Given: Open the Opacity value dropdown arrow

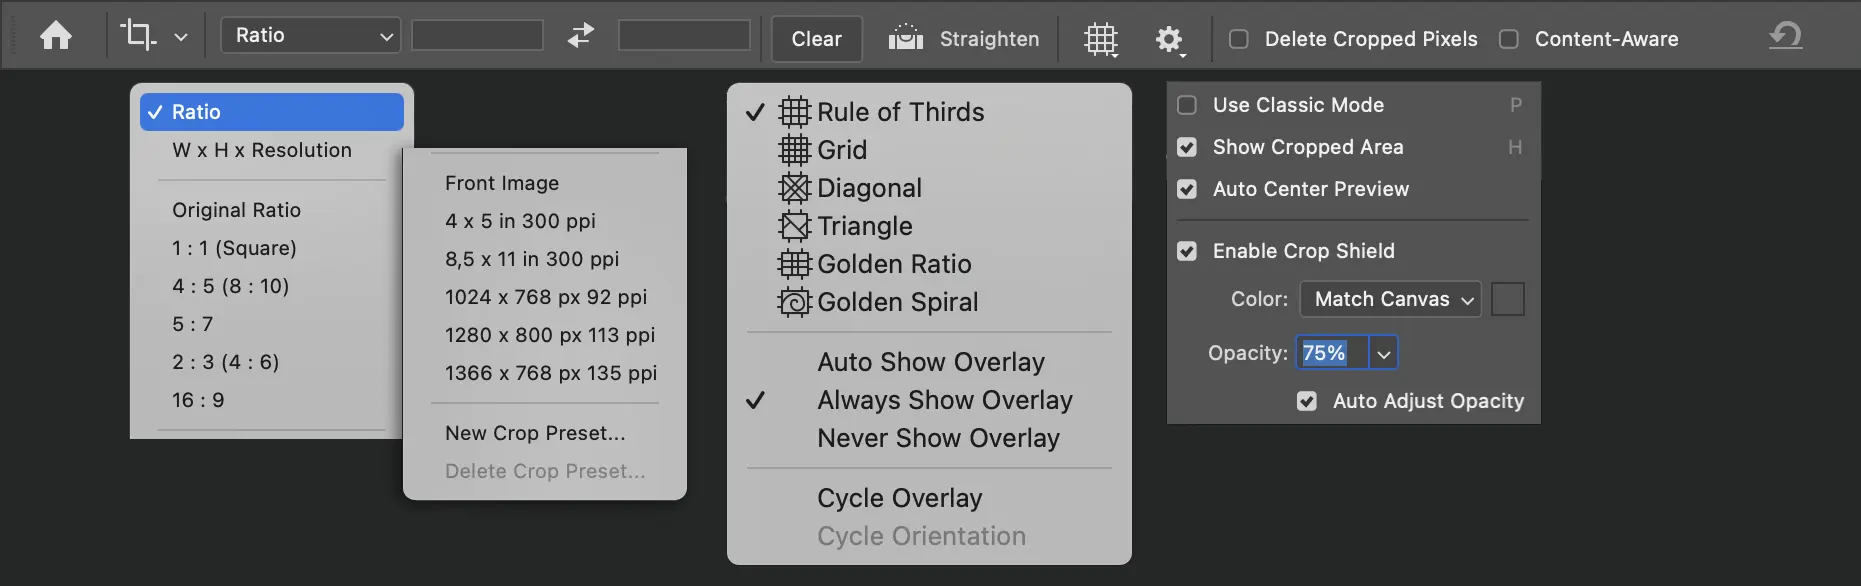Looking at the screenshot, I should click(1384, 353).
